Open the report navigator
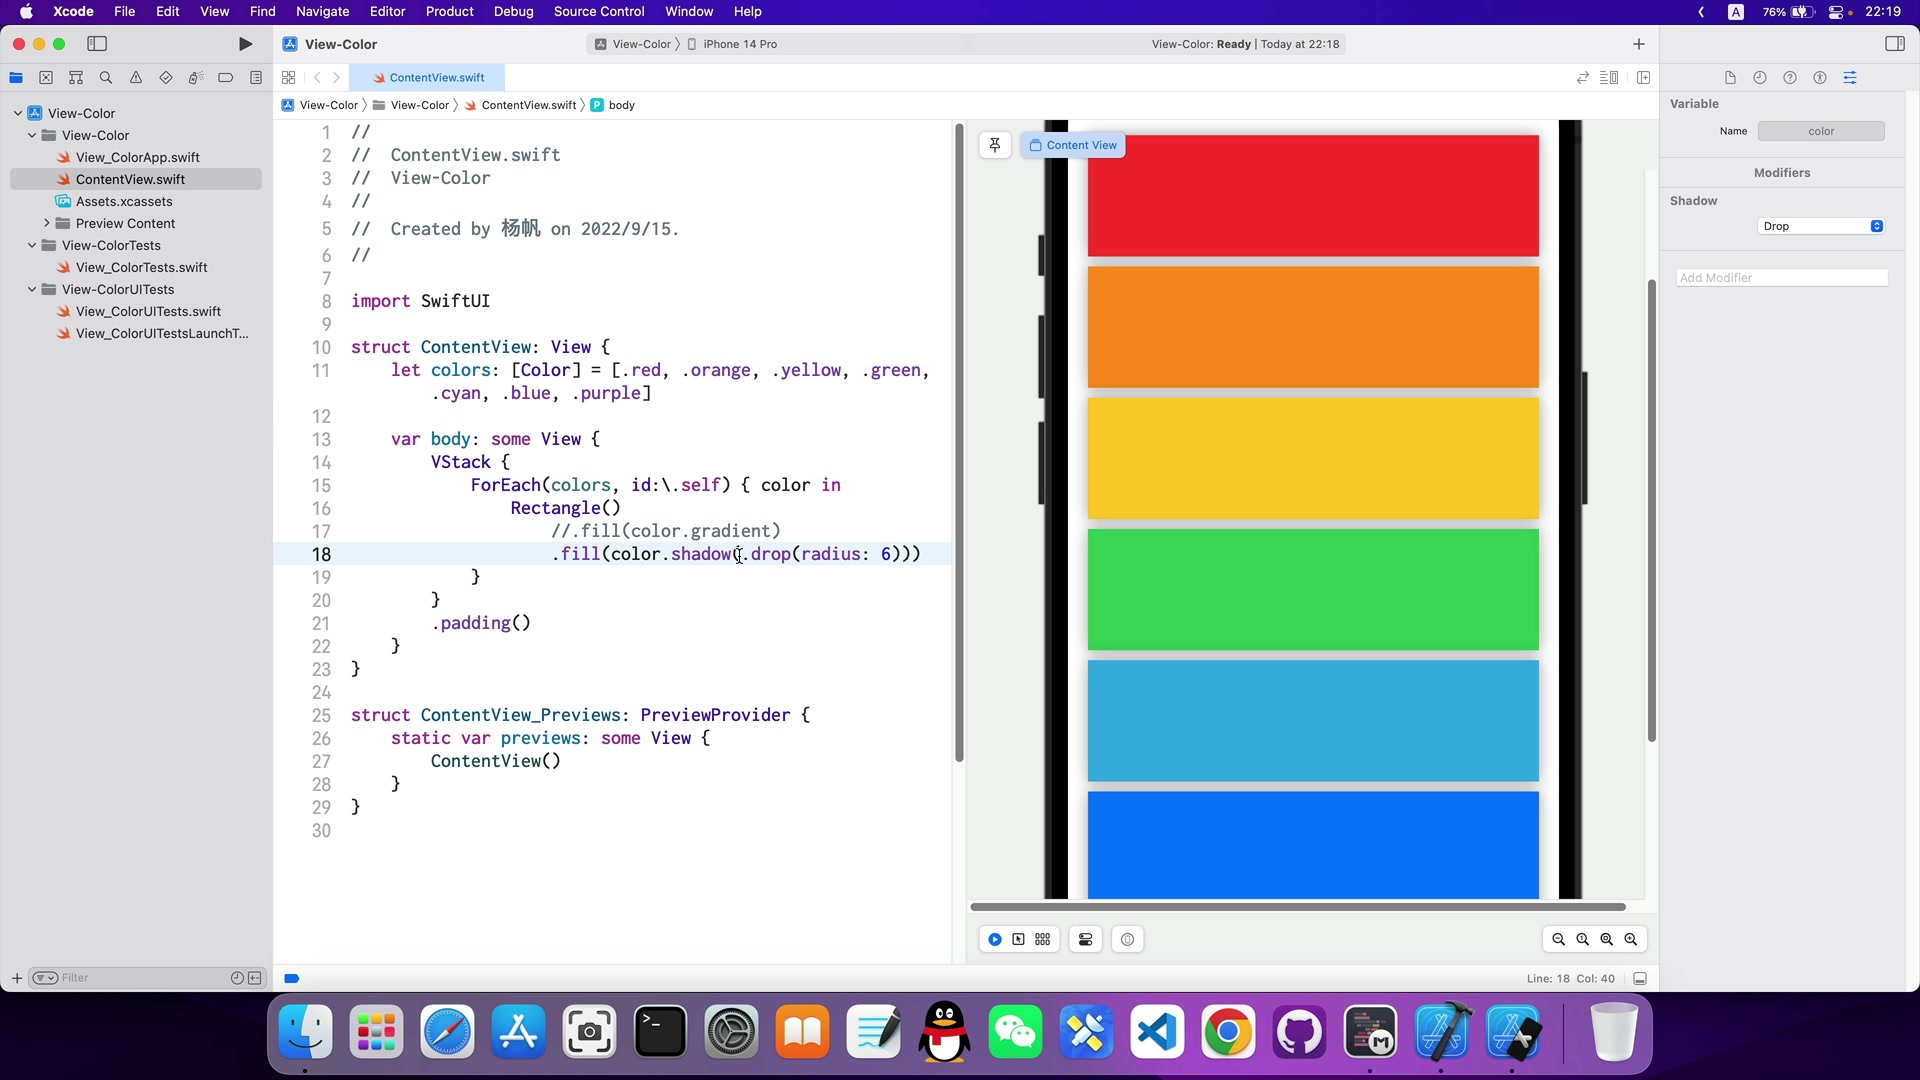 pyautogui.click(x=256, y=78)
